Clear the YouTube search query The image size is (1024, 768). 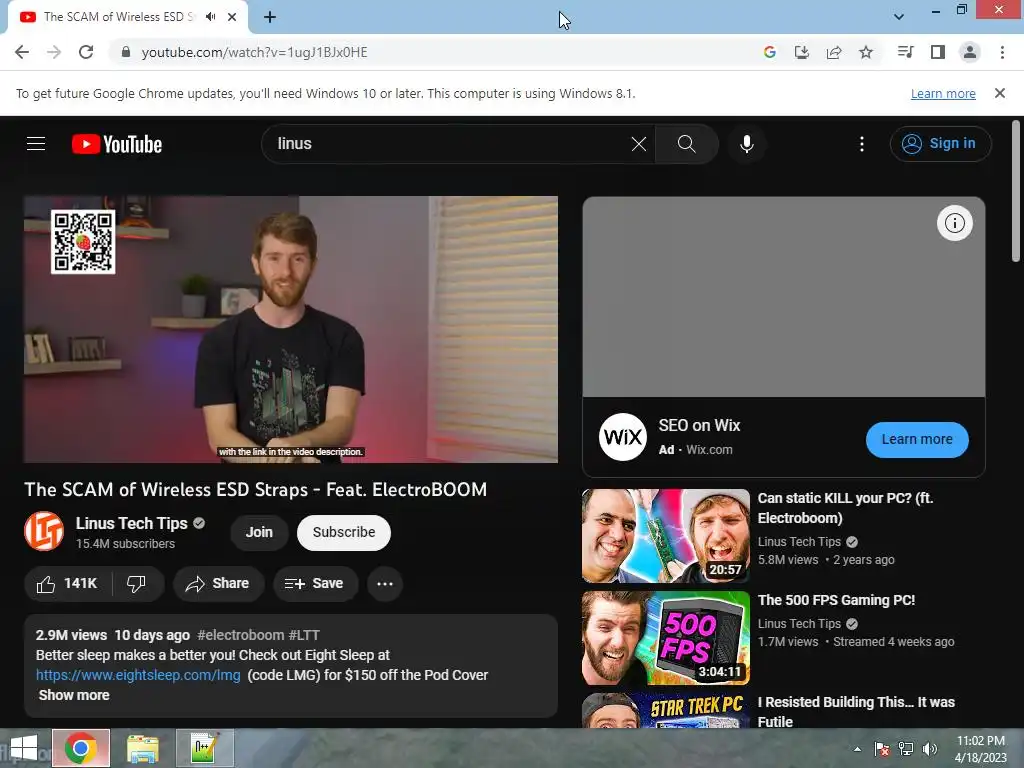639,144
